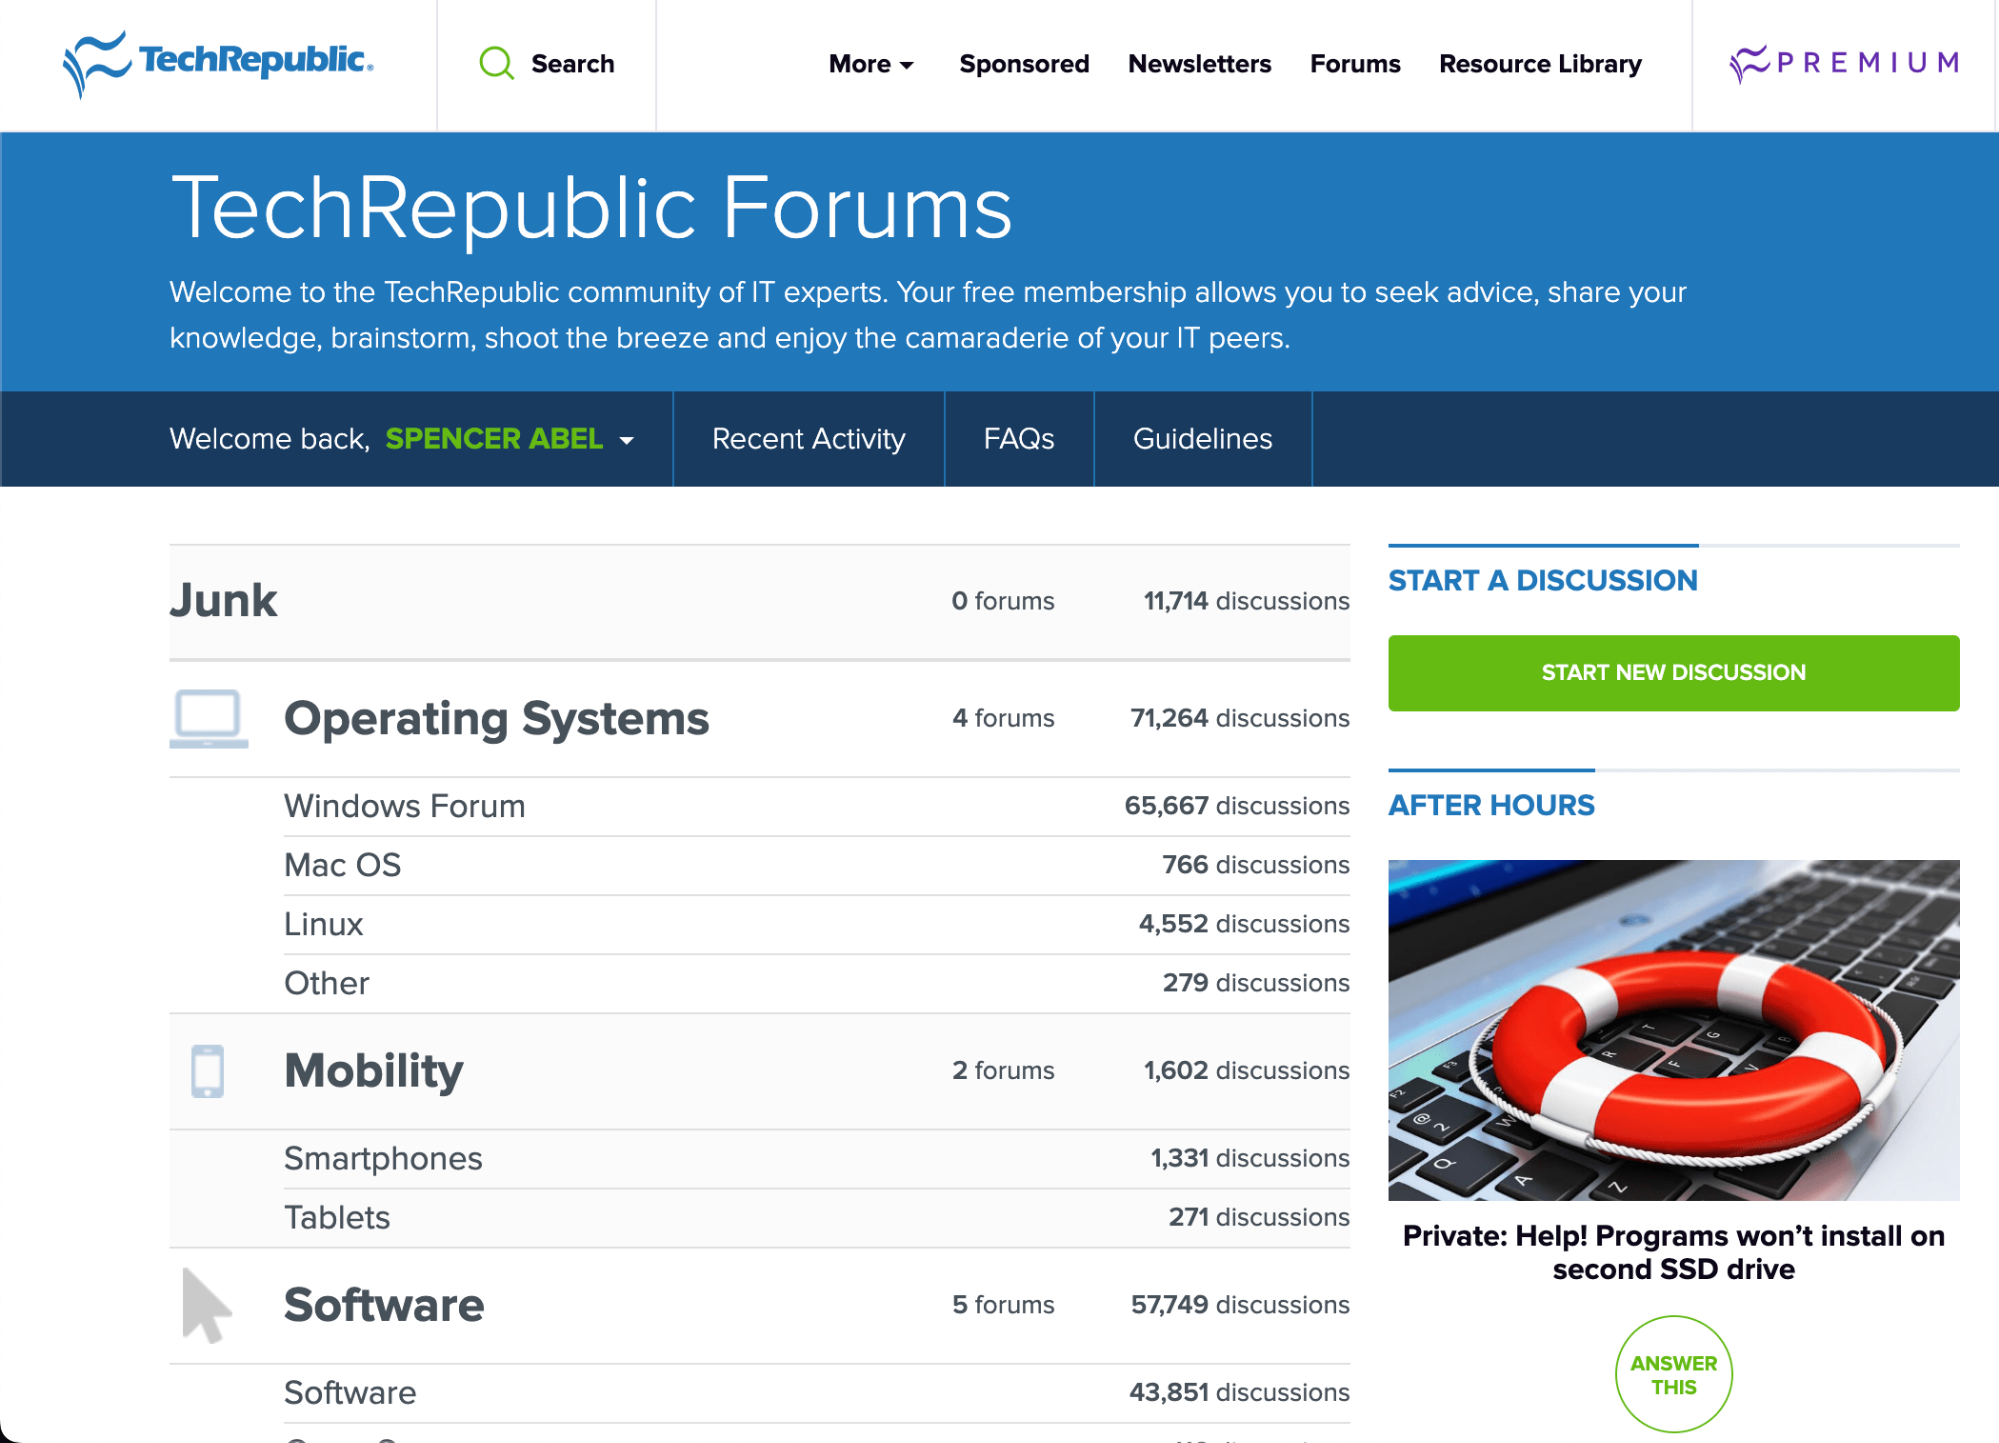Click the '1,602 discussions' Mobility total

pos(1247,1071)
